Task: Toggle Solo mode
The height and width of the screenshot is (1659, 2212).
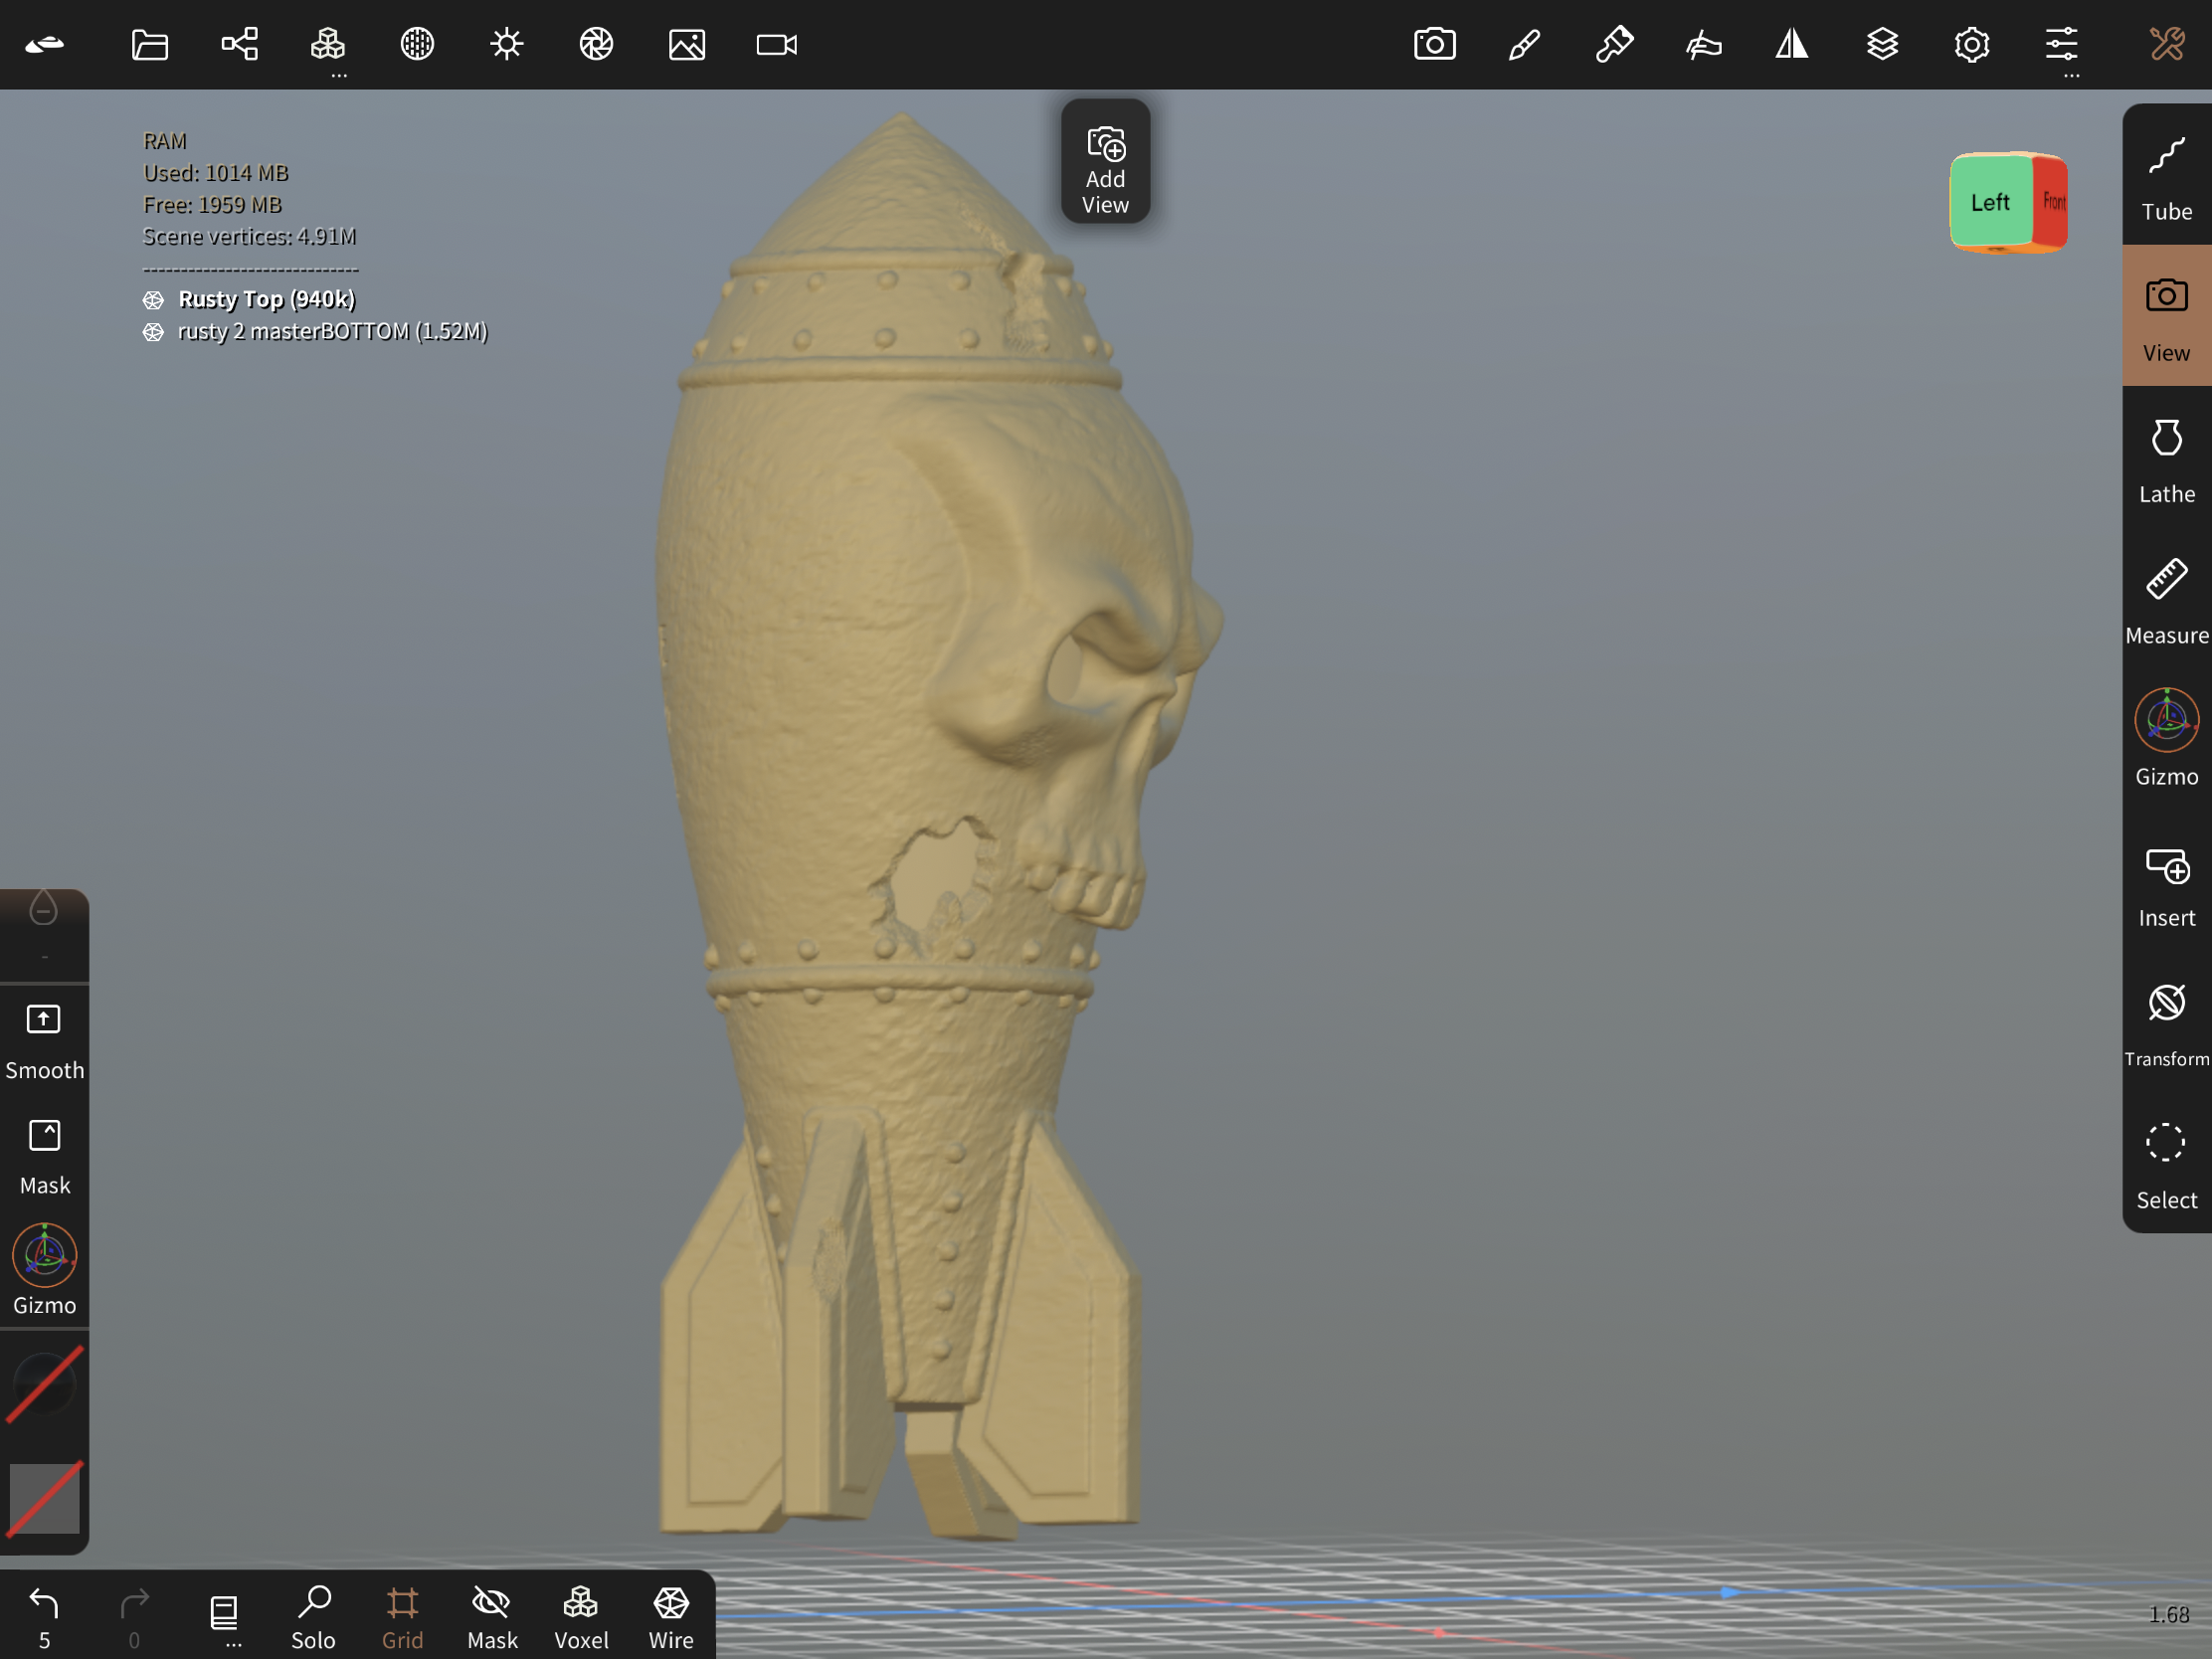Action: point(313,1616)
